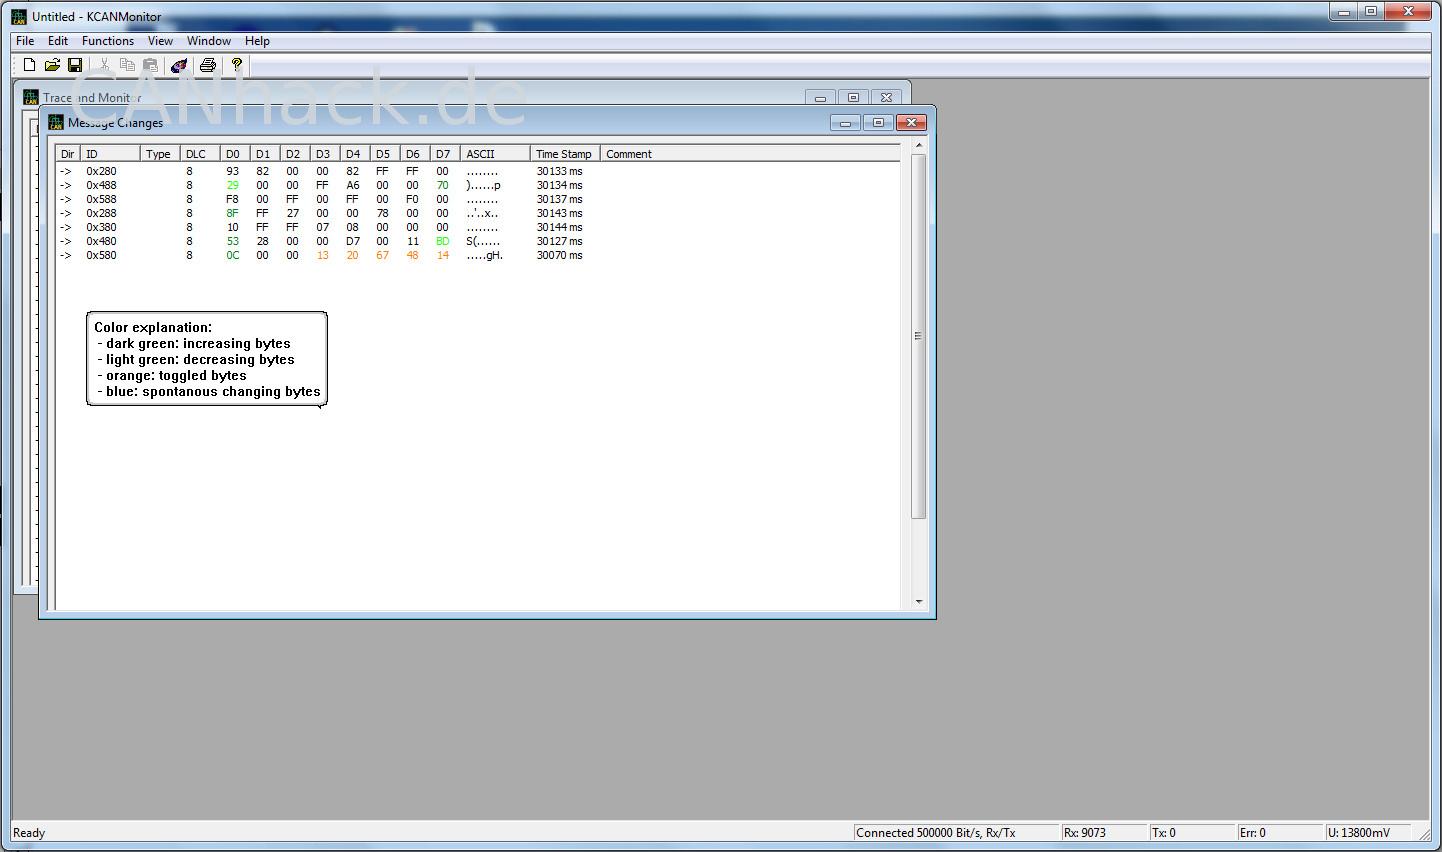Close the Trace and Monitor window
Screen dimensions: 1442x852
click(x=886, y=98)
